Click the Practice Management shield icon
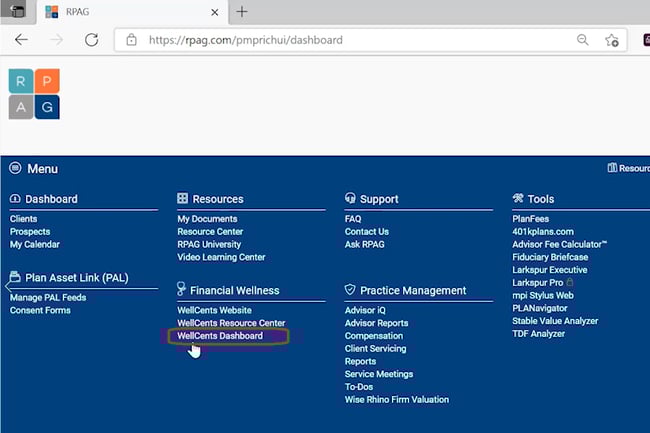The height and width of the screenshot is (433, 650). click(350, 289)
